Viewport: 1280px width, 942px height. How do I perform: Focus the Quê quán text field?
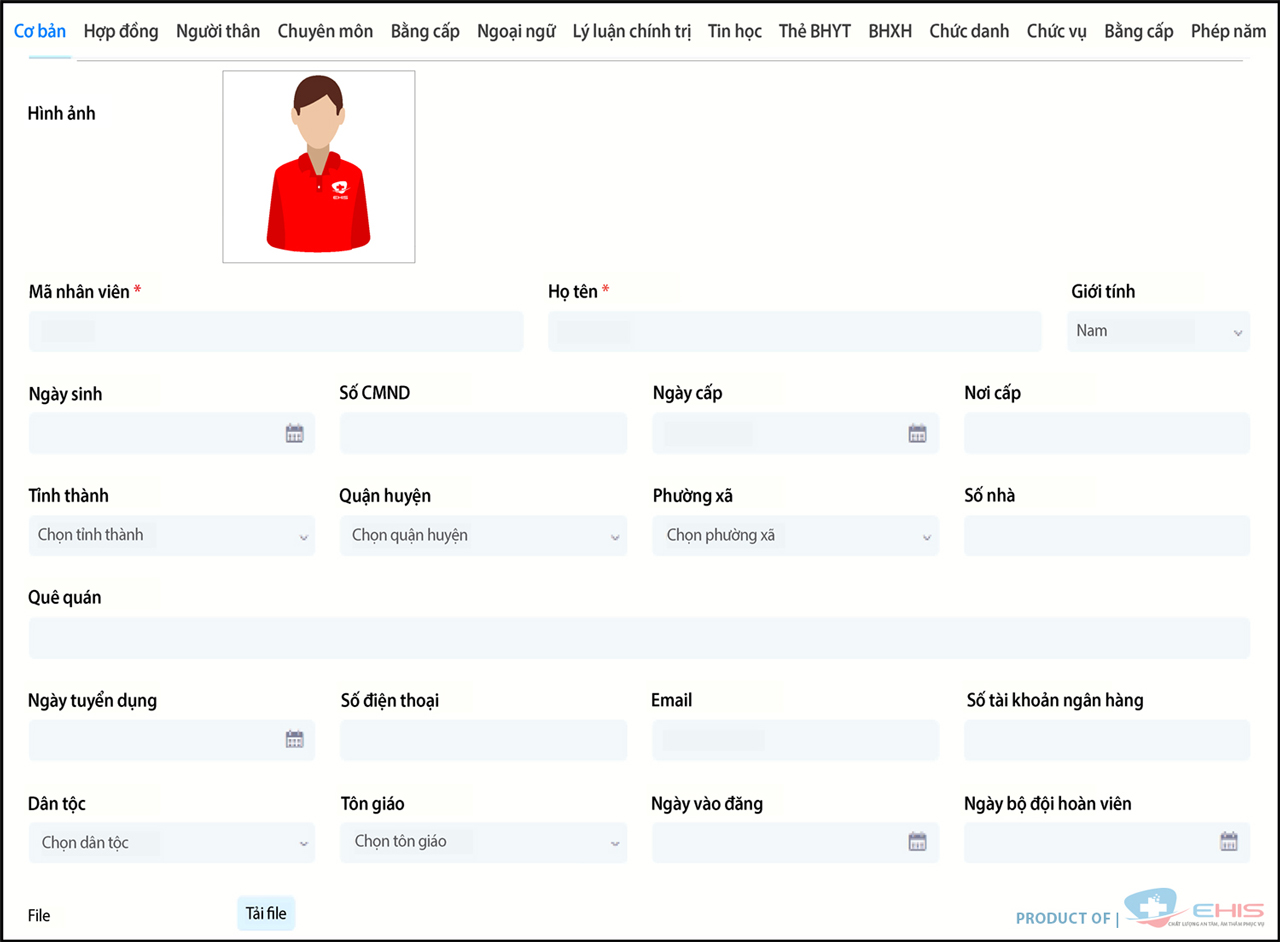coord(639,638)
